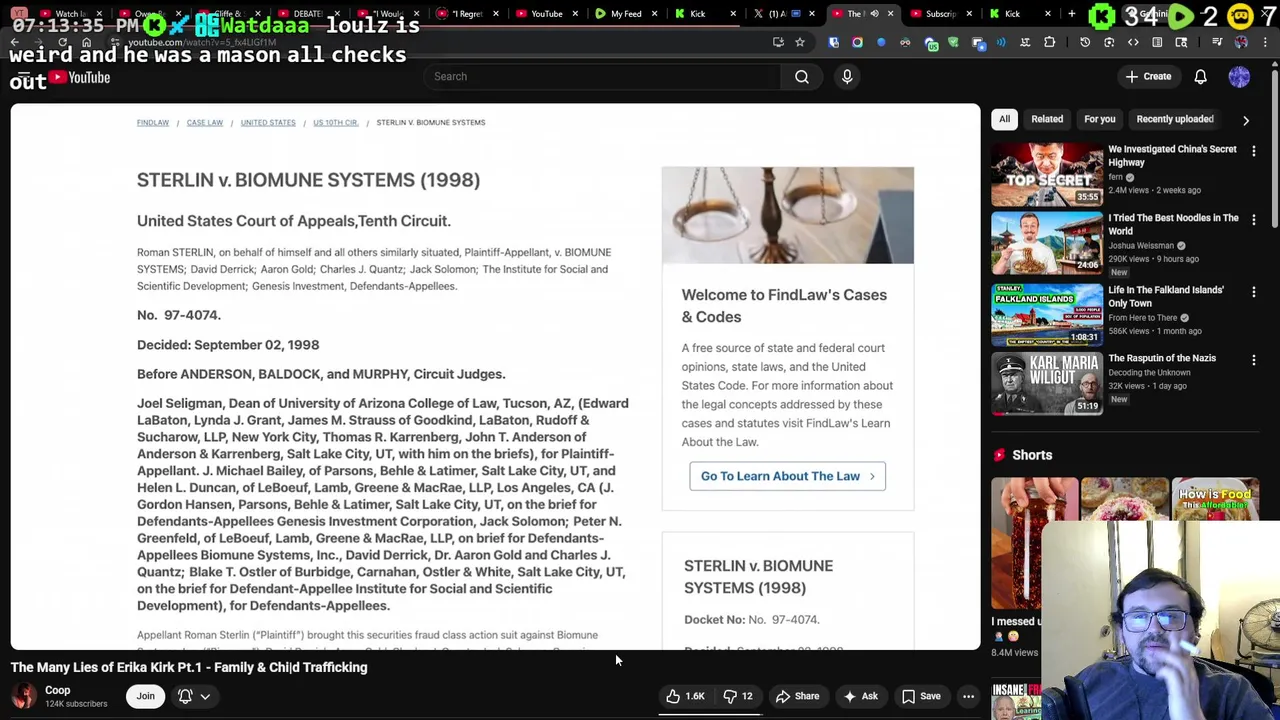
Task: Open the YouTube account avatar menu
Action: (x=1239, y=77)
